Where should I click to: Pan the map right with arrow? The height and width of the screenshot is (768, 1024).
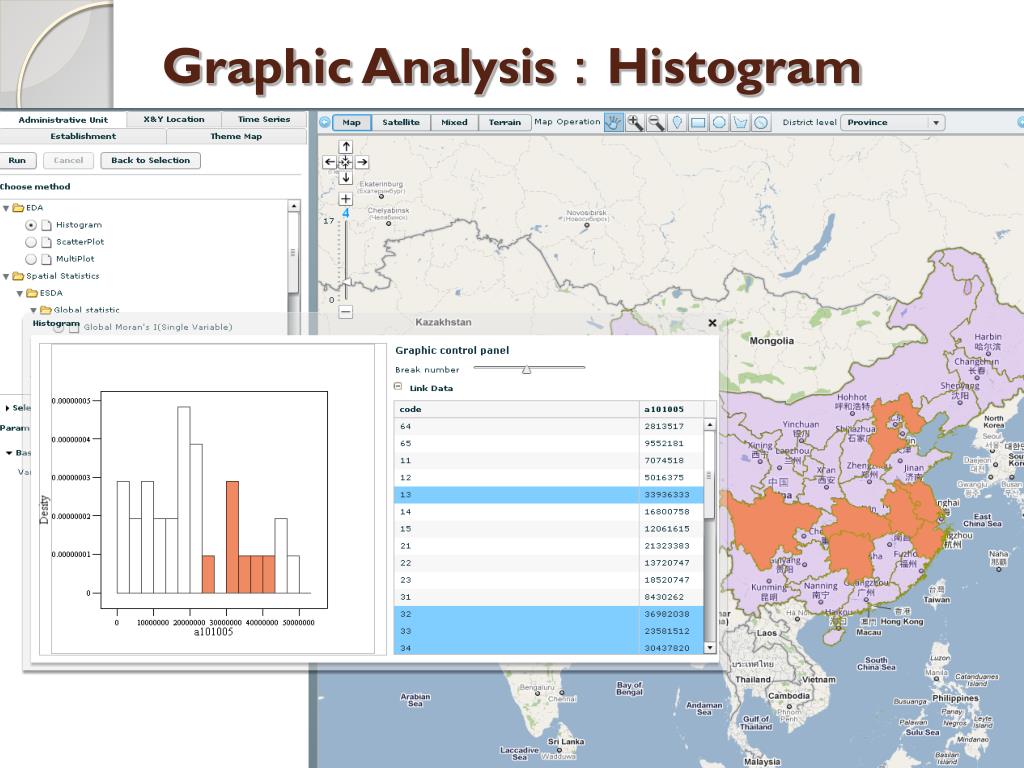(x=362, y=162)
